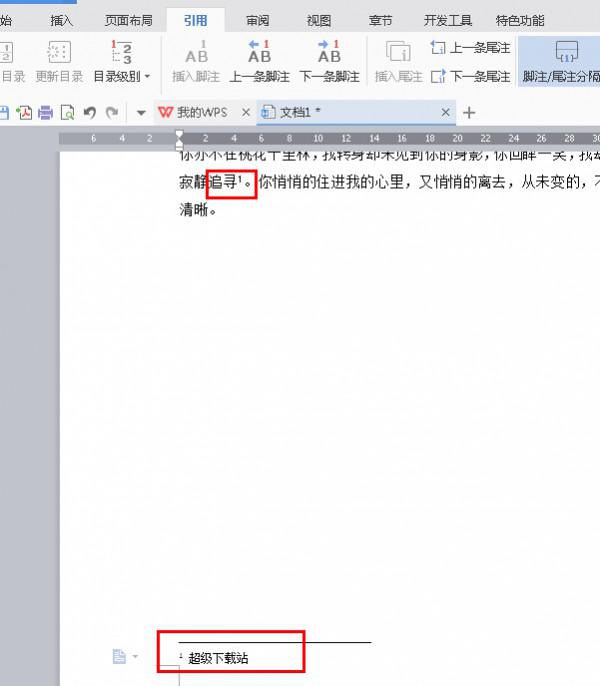Switch to the 页面布局 ribbon tab
Screen dimensions: 600x686
click(128, 20)
